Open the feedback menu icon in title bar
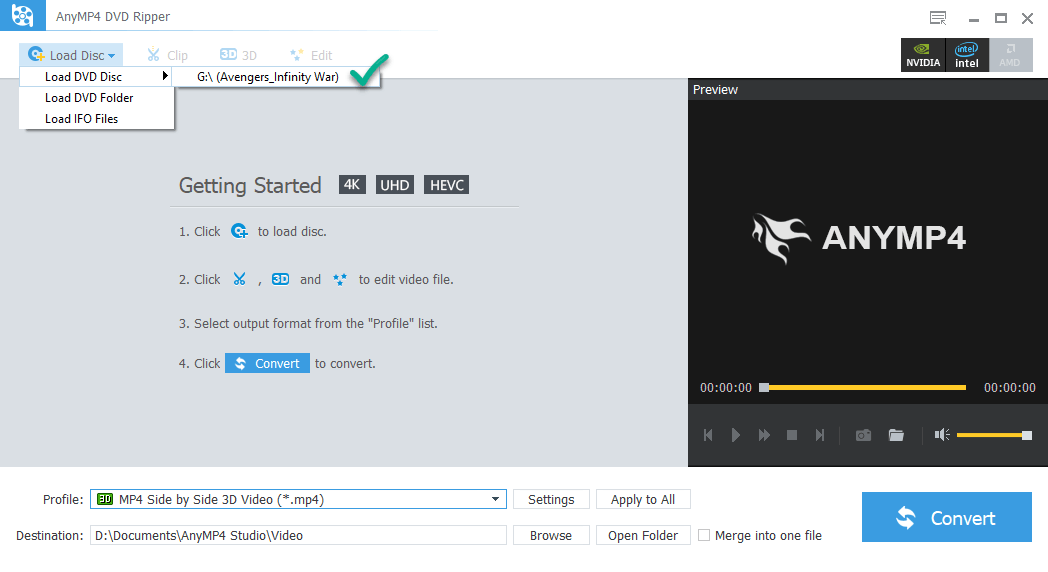 click(x=938, y=18)
